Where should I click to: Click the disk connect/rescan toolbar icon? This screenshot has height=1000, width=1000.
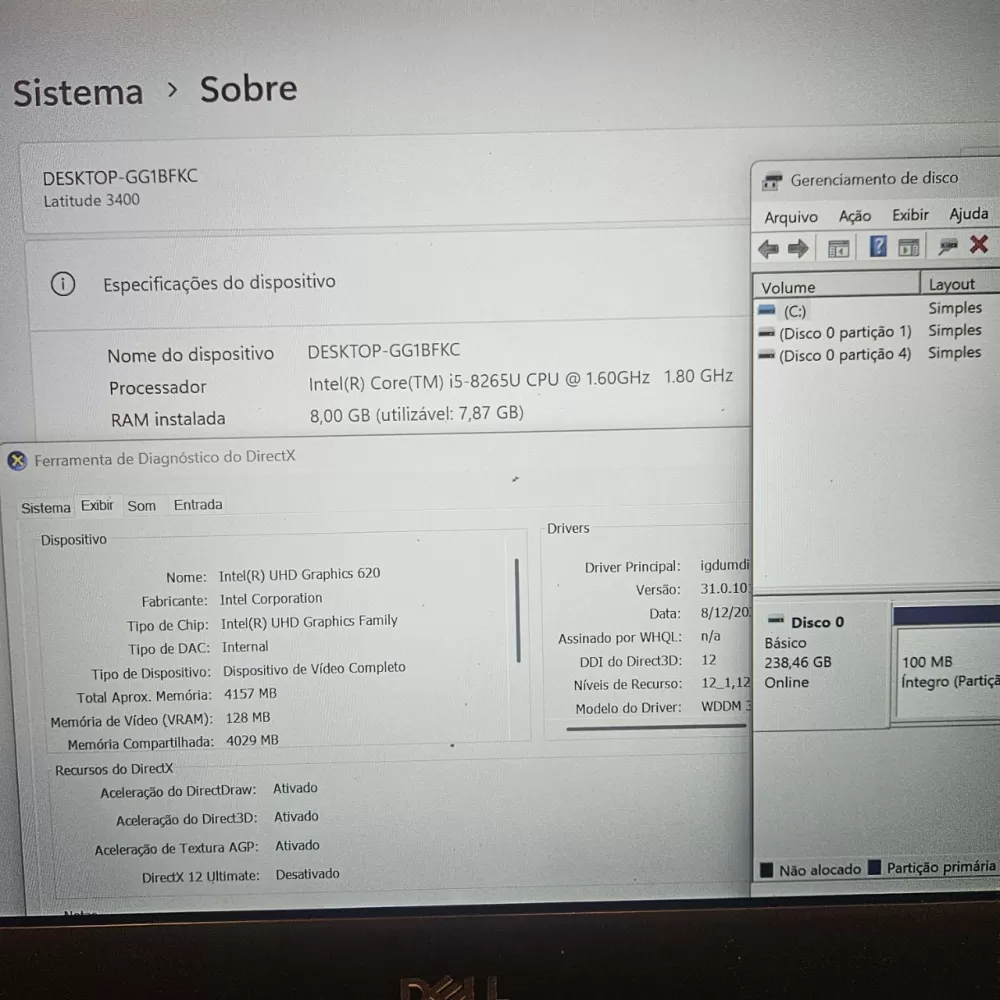(948, 246)
